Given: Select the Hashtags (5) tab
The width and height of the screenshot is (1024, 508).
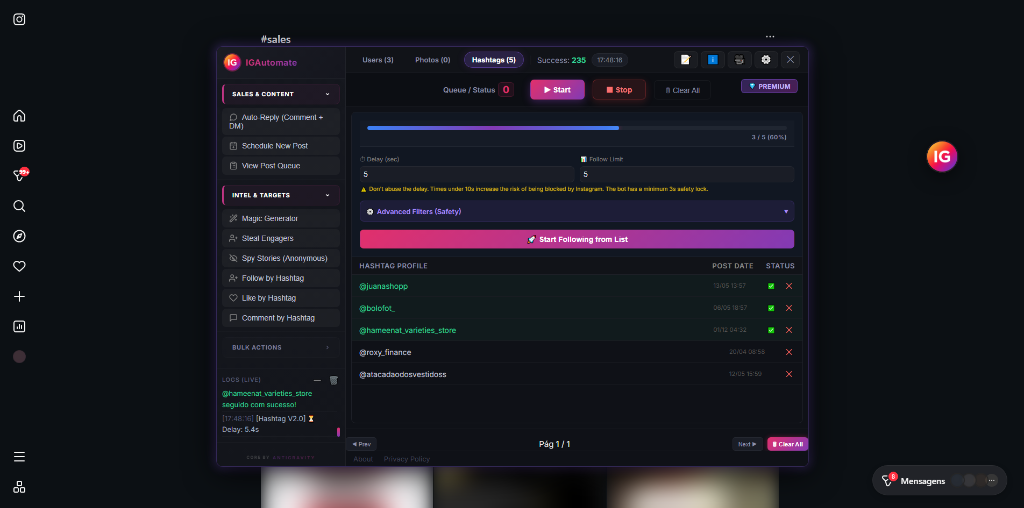Looking at the screenshot, I should [494, 60].
